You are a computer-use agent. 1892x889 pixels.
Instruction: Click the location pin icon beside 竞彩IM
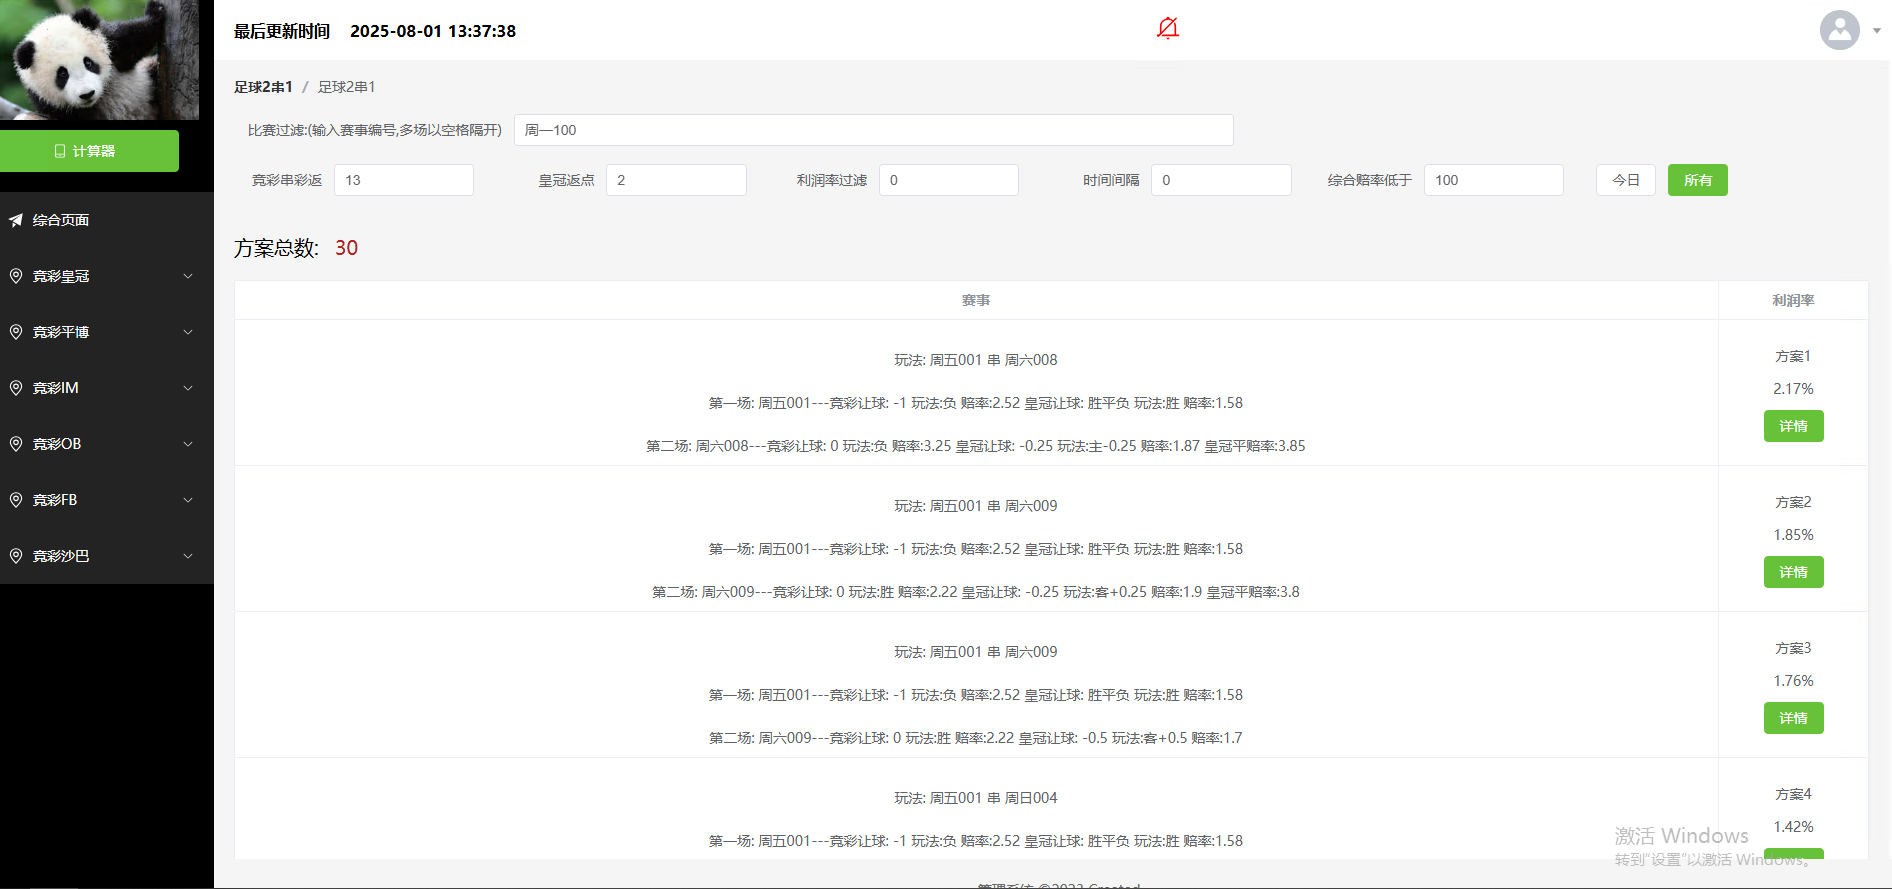[16, 388]
